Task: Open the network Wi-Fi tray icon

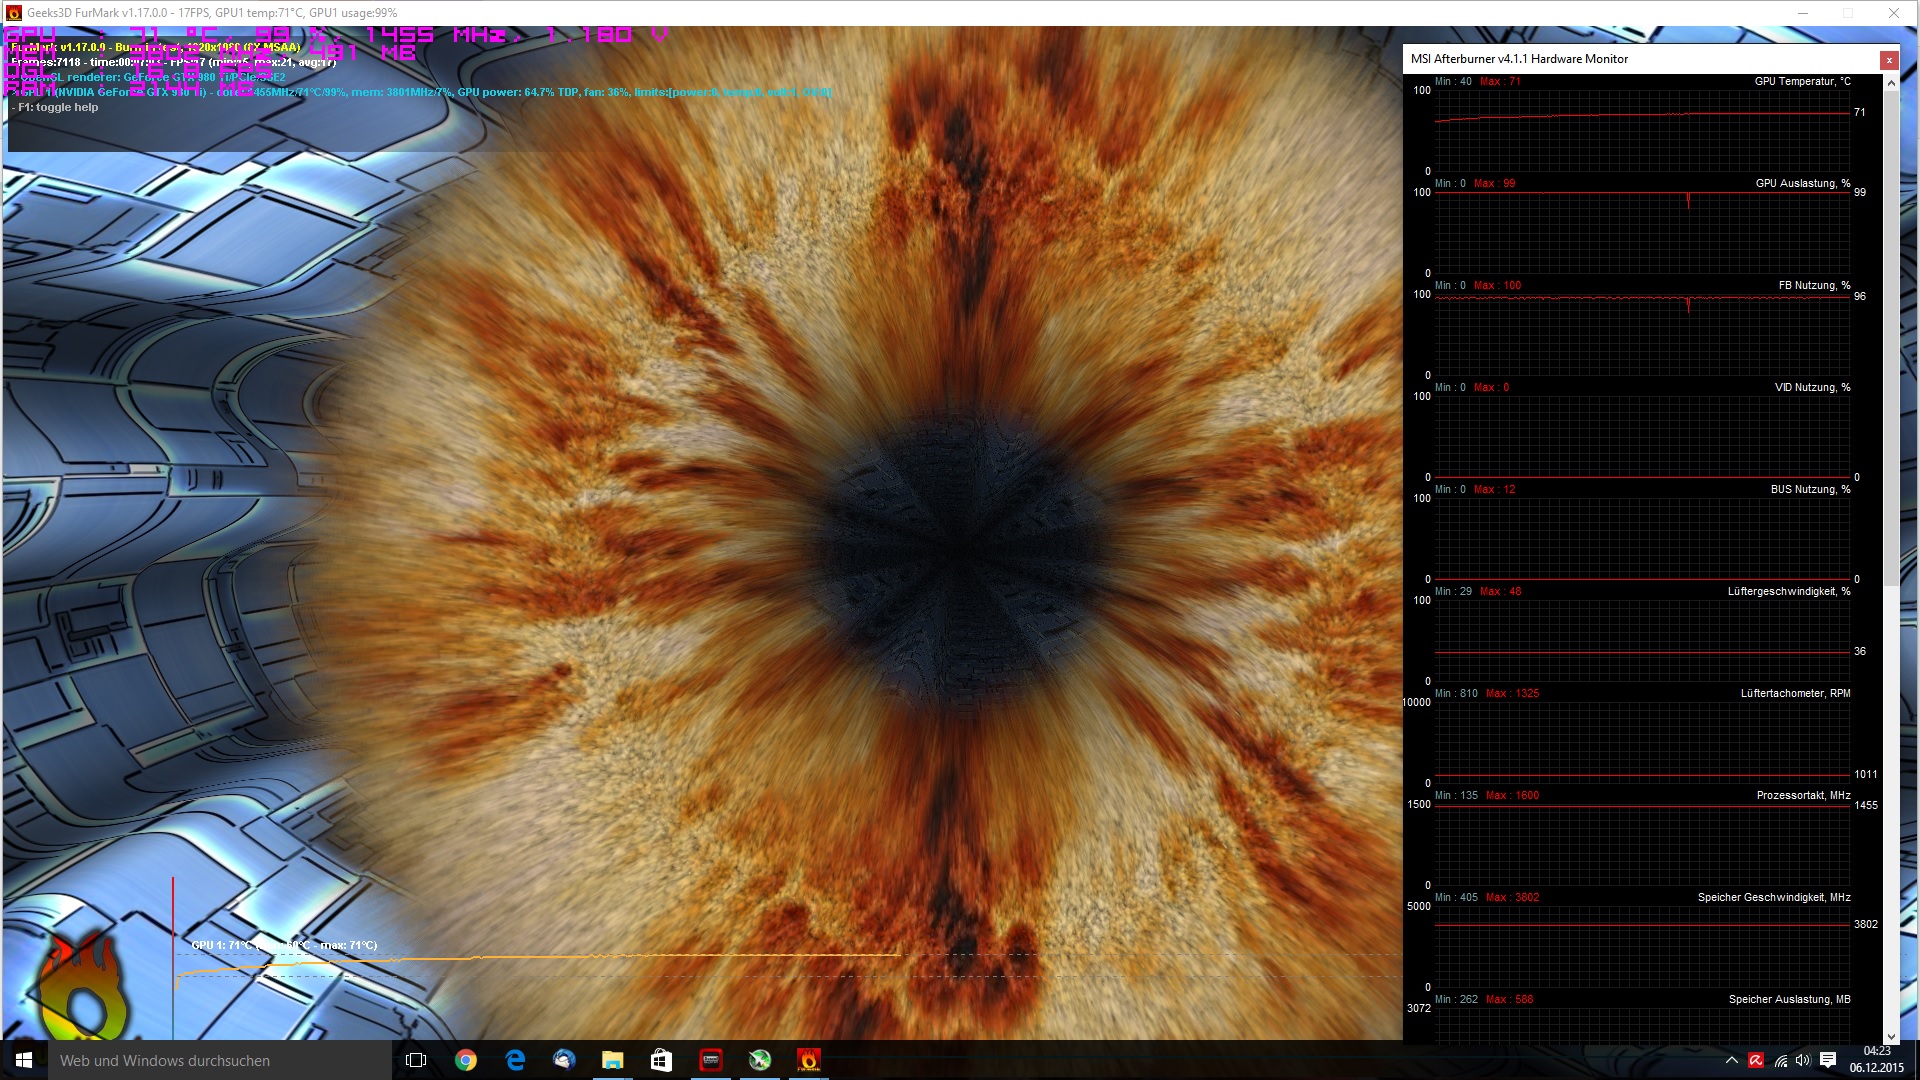Action: (1780, 1061)
